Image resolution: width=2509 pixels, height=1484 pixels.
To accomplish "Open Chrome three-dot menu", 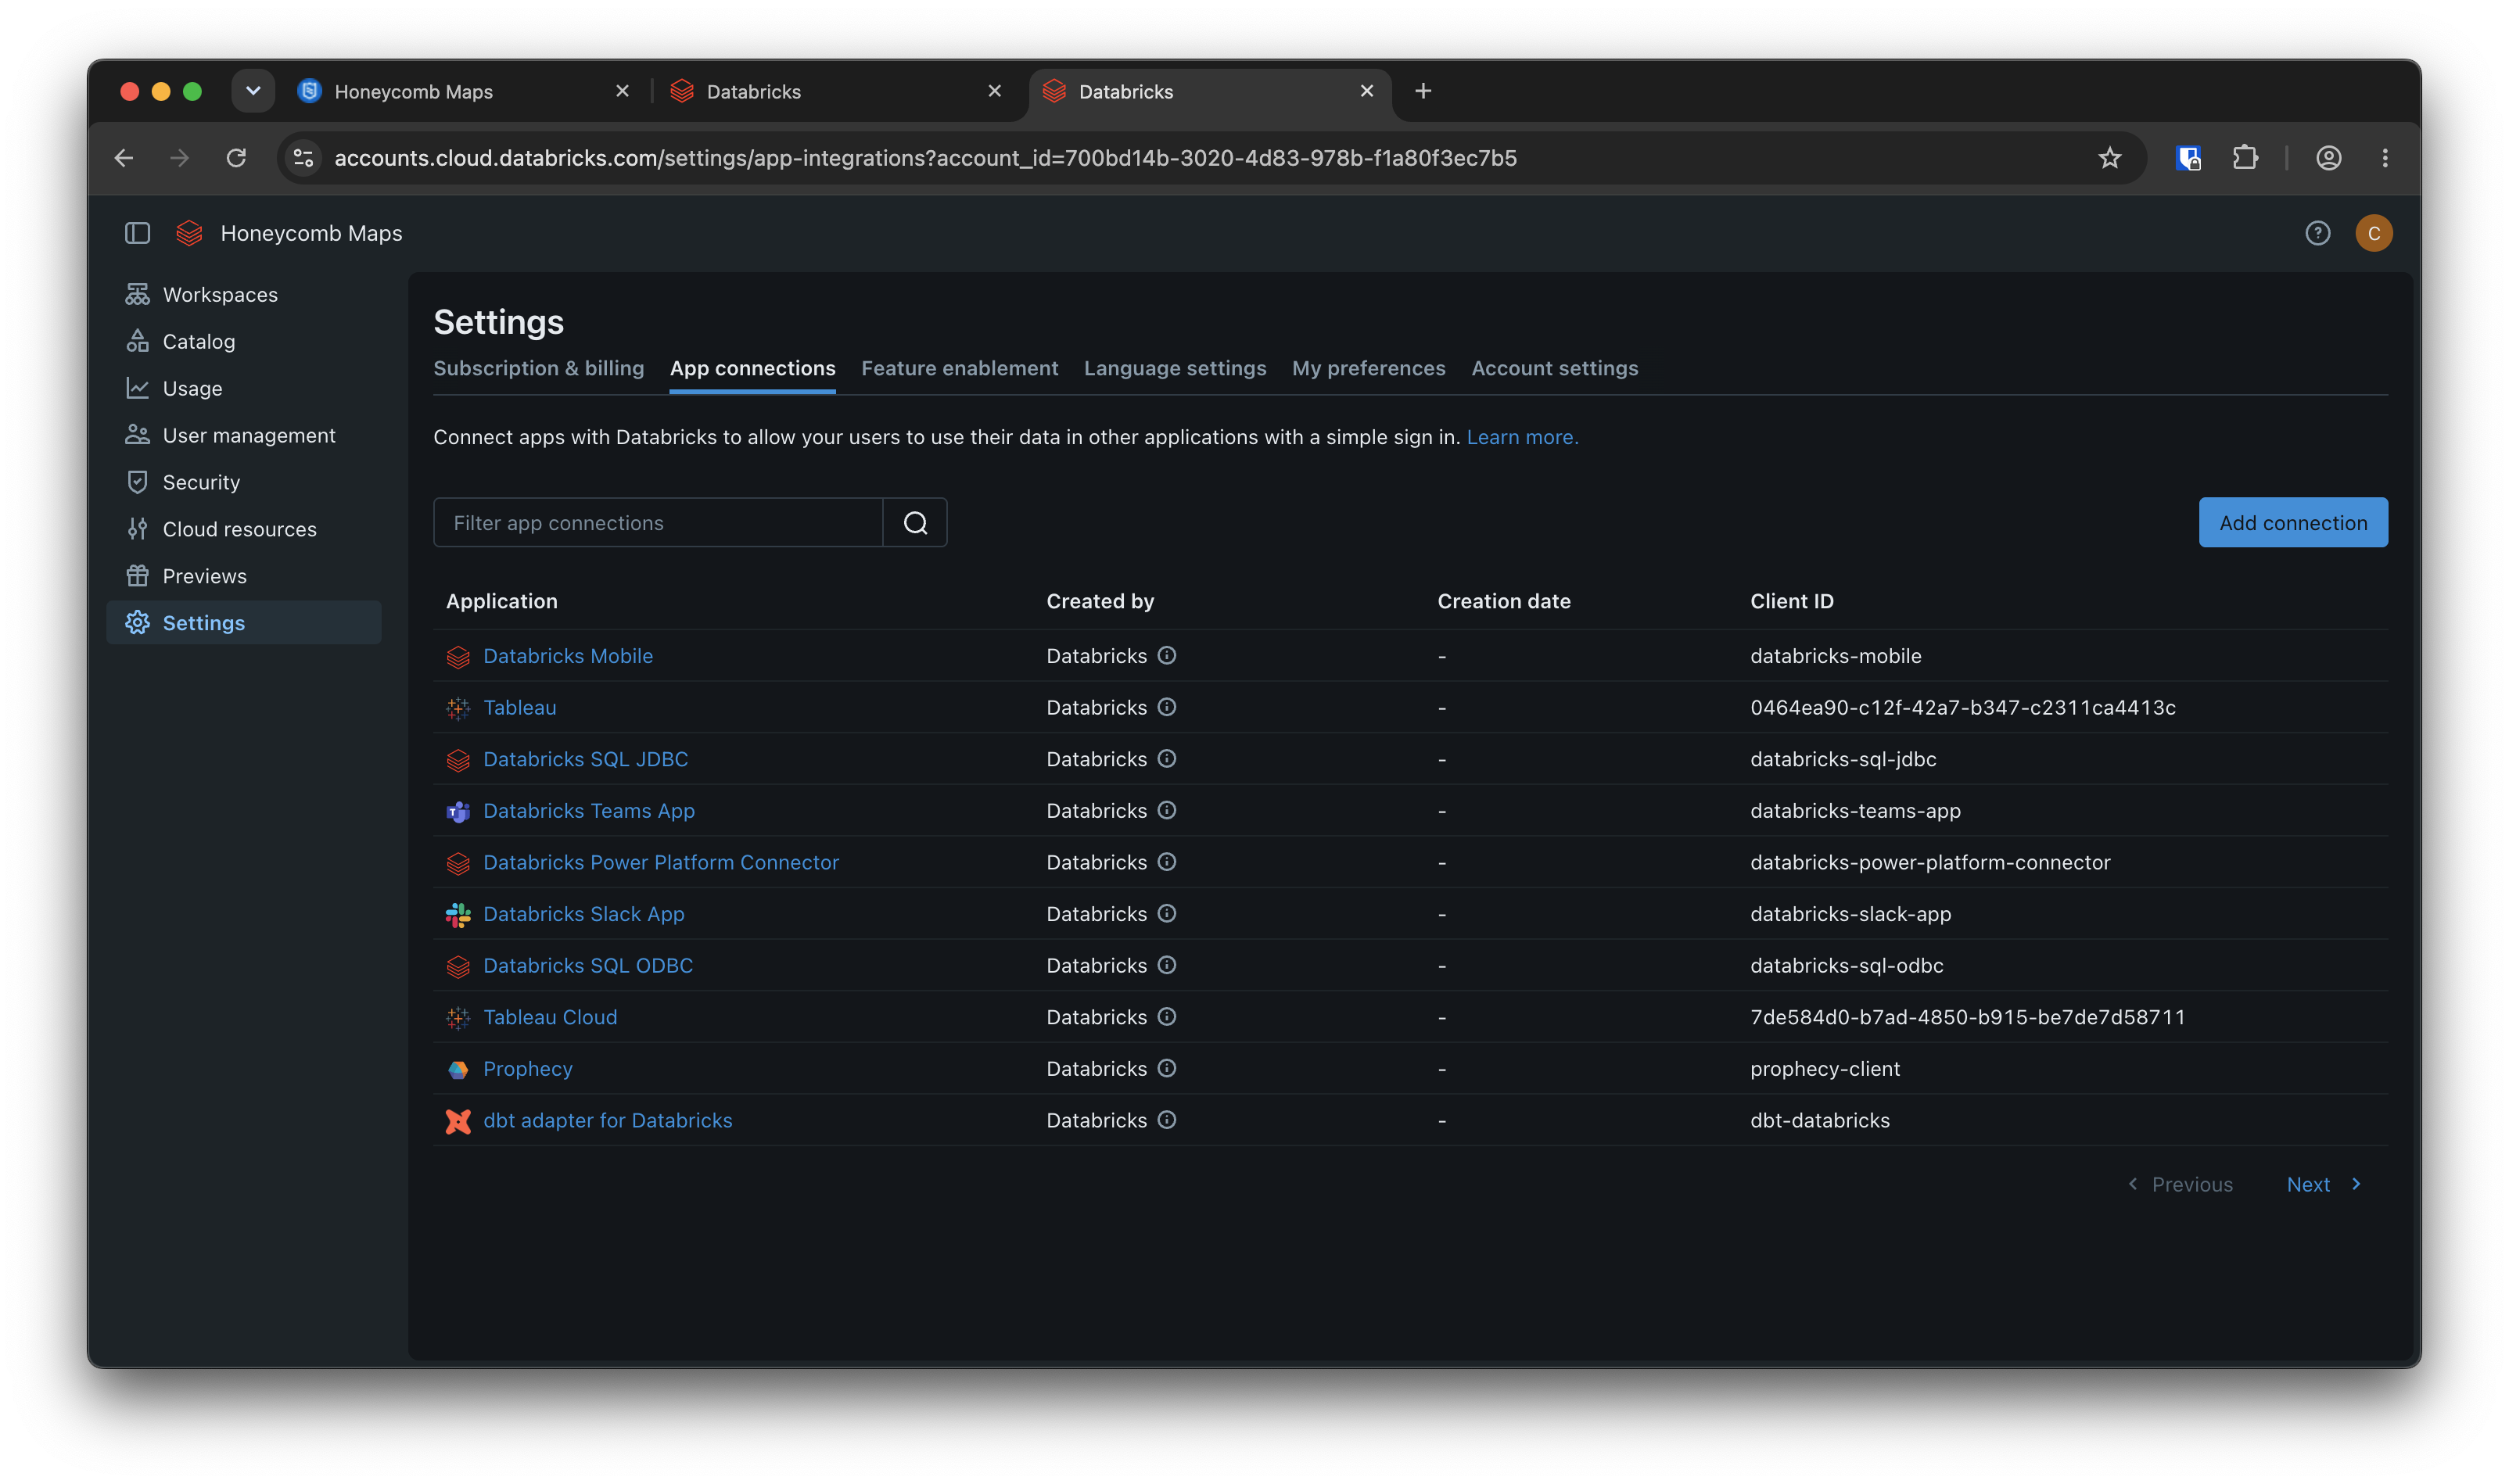I will (2383, 158).
